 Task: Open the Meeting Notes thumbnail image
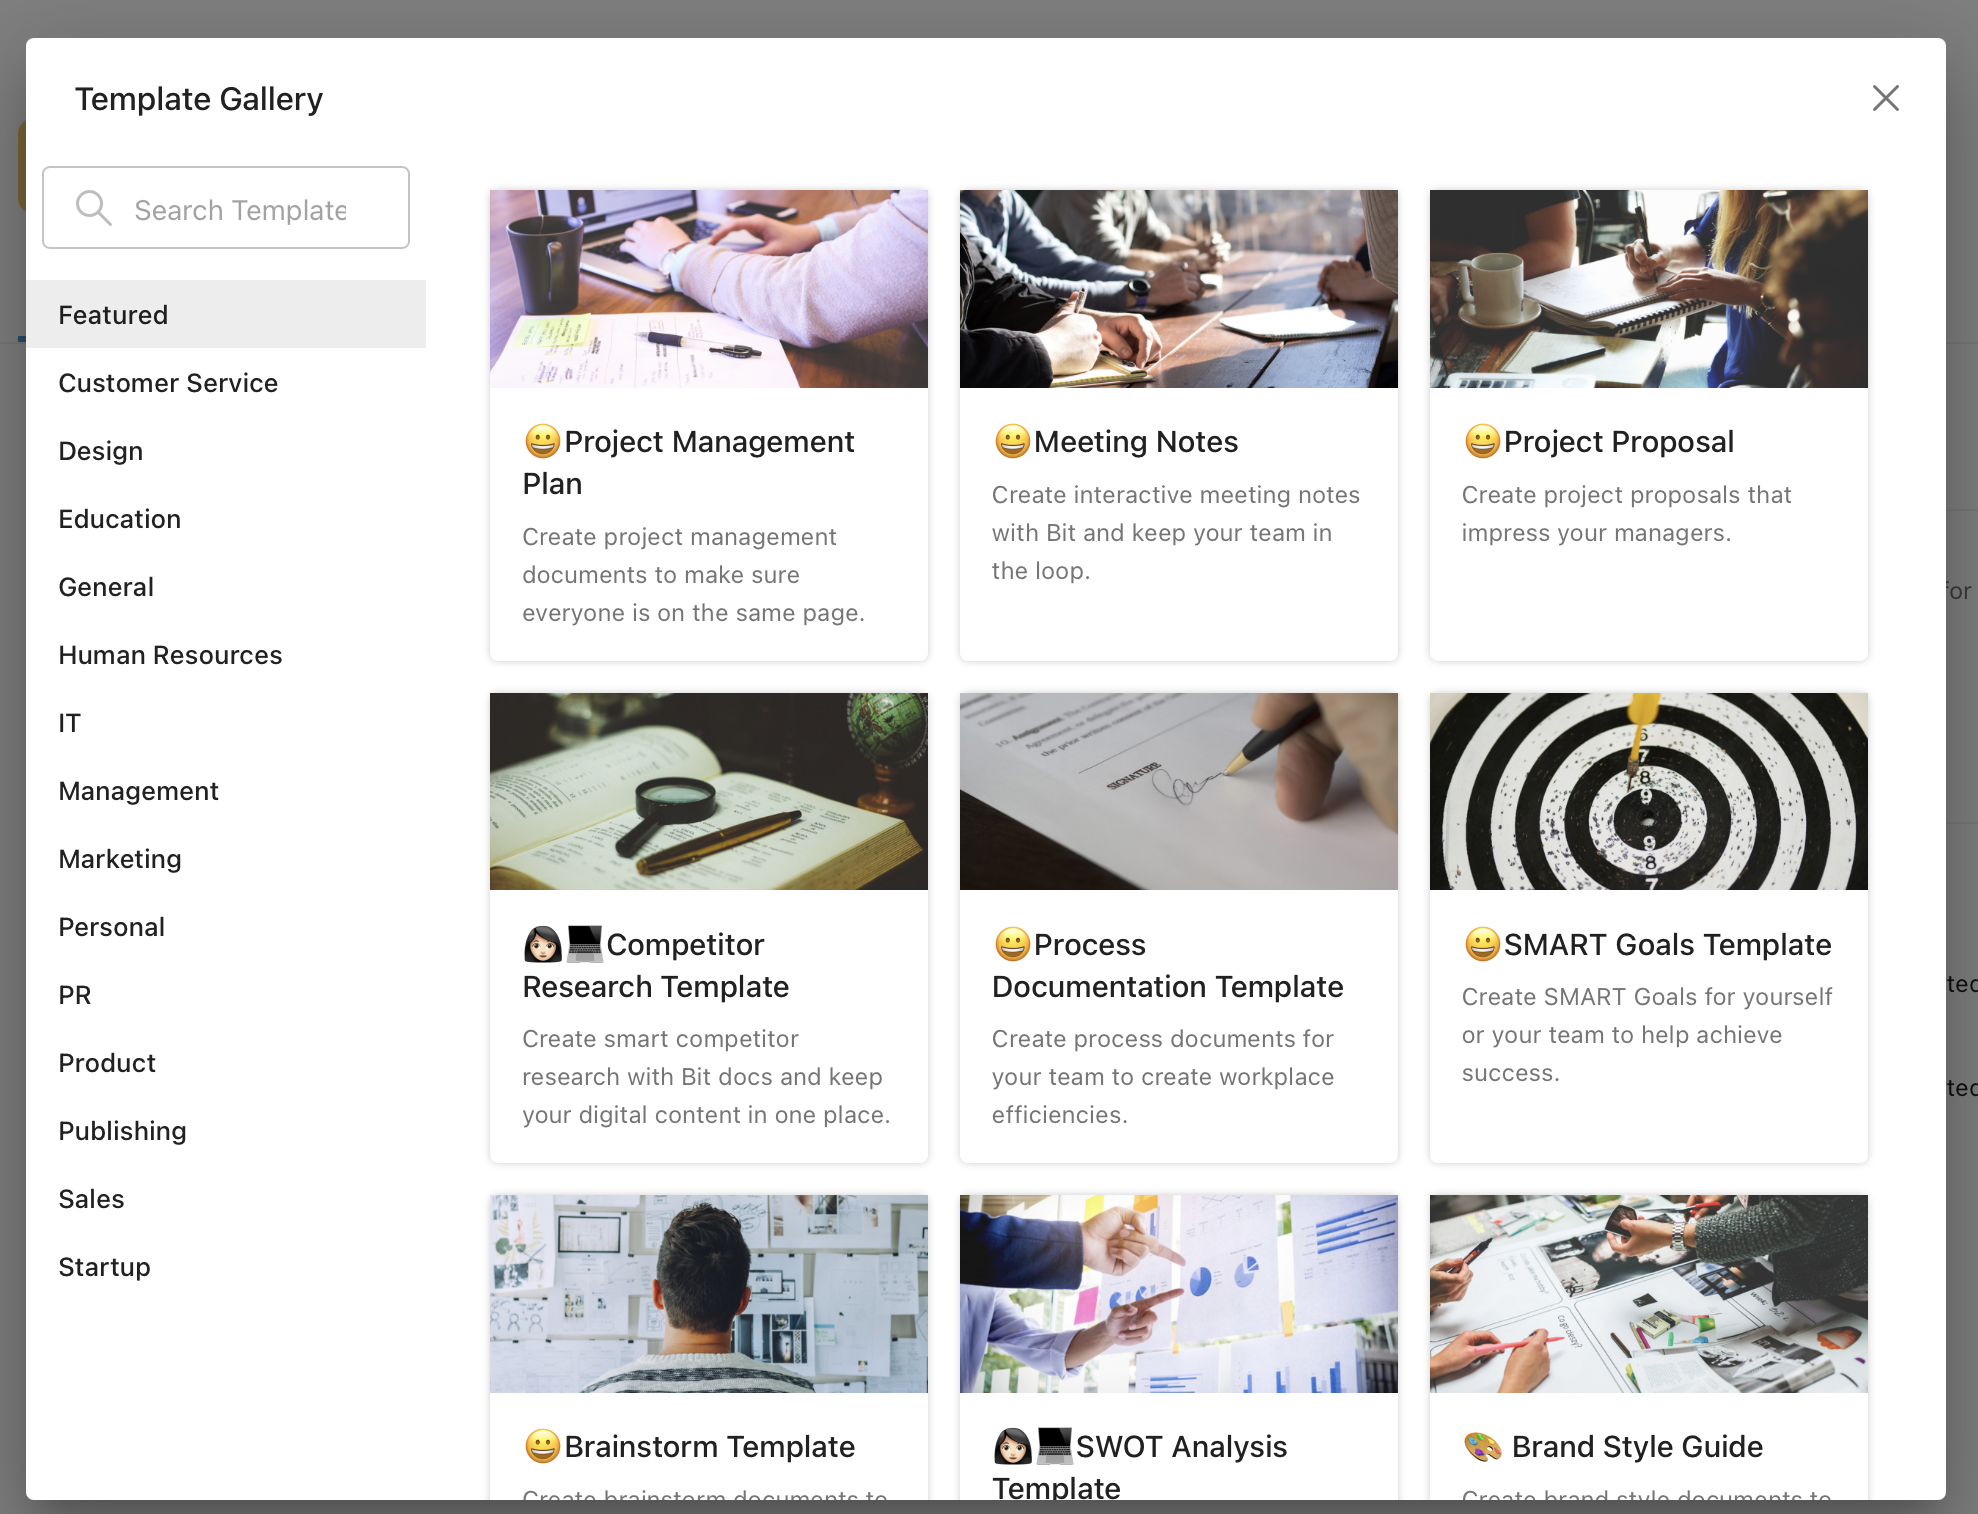tap(1179, 289)
